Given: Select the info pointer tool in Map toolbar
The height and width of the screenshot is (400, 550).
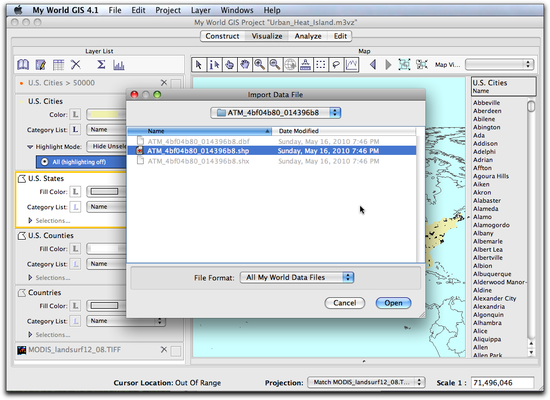Looking at the screenshot, I should pyautogui.click(x=214, y=65).
